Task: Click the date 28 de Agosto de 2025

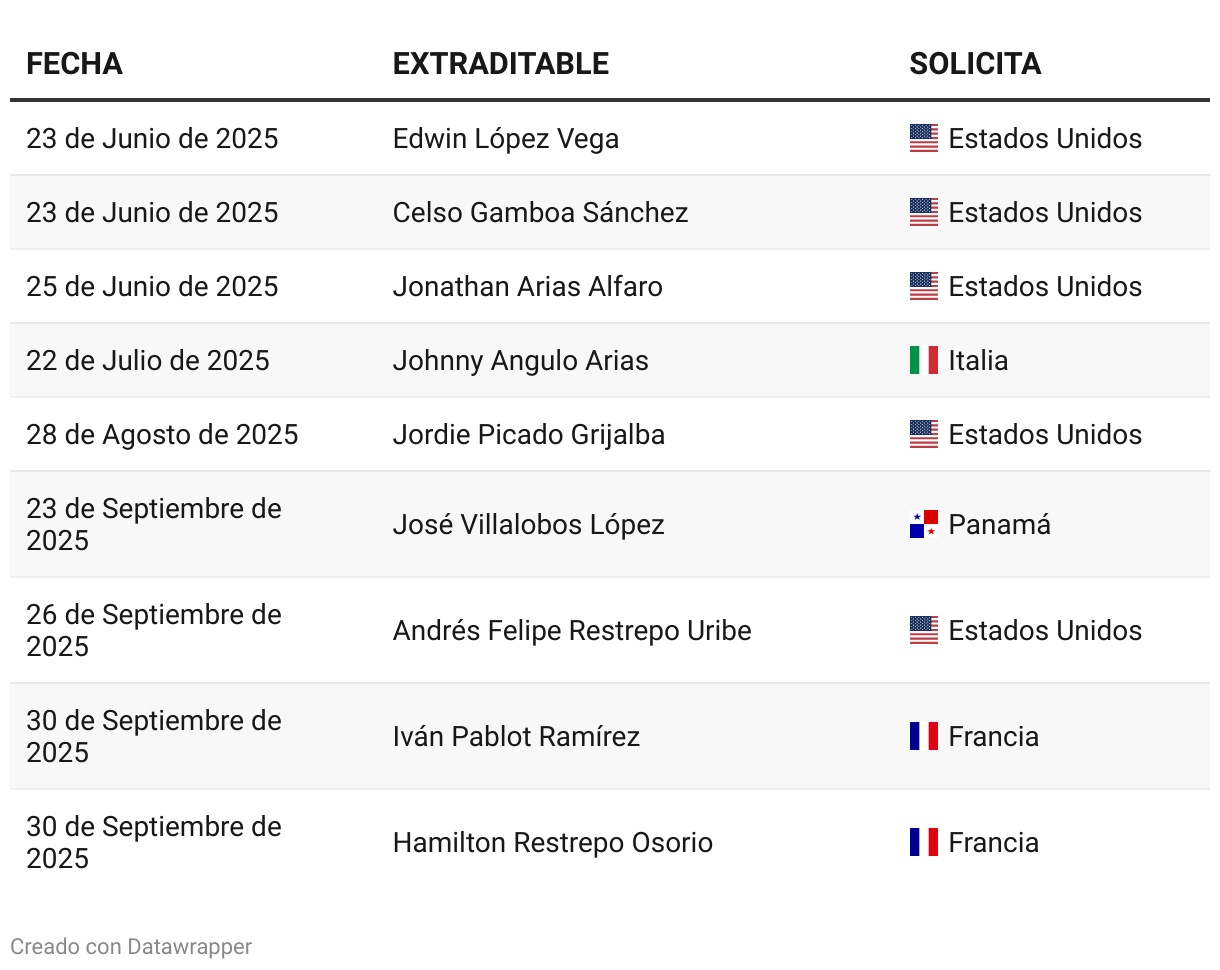Action: coord(162,434)
